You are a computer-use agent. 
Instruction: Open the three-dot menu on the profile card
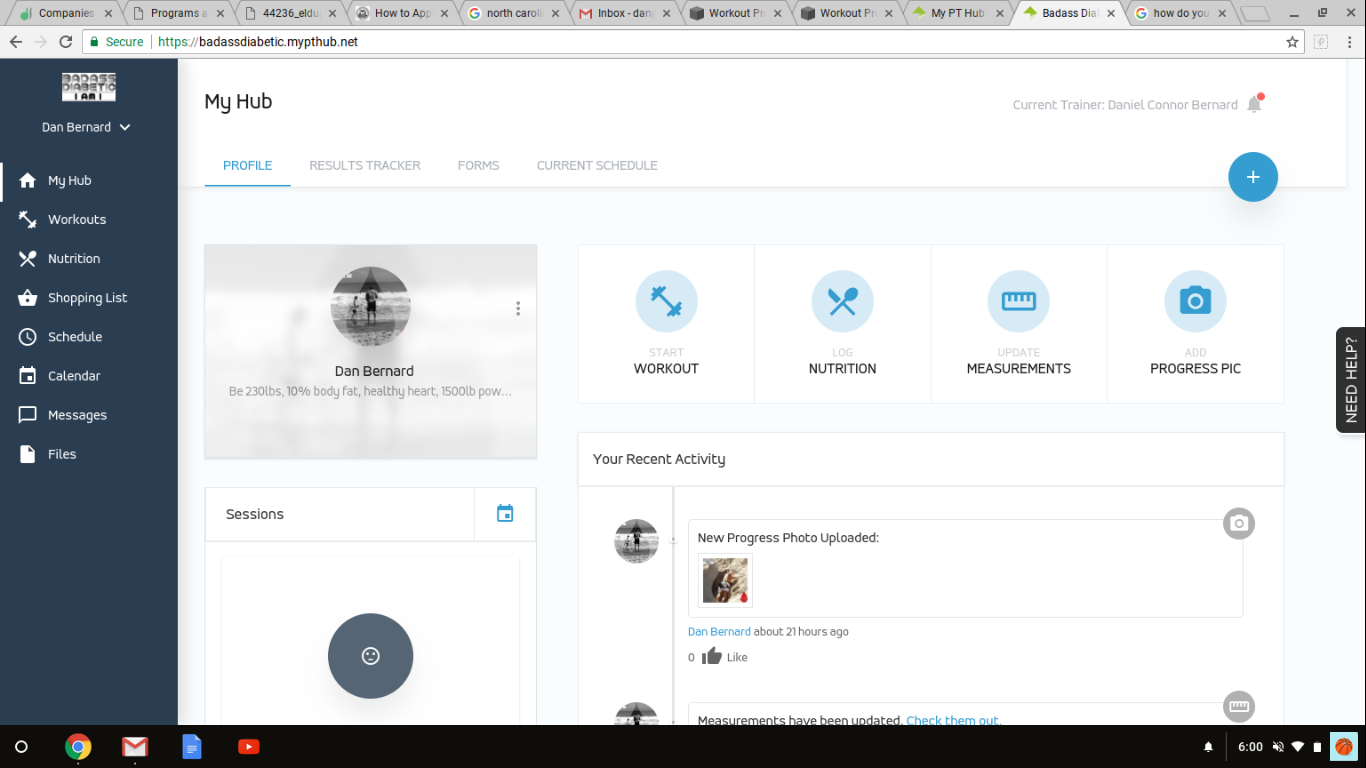tap(518, 308)
